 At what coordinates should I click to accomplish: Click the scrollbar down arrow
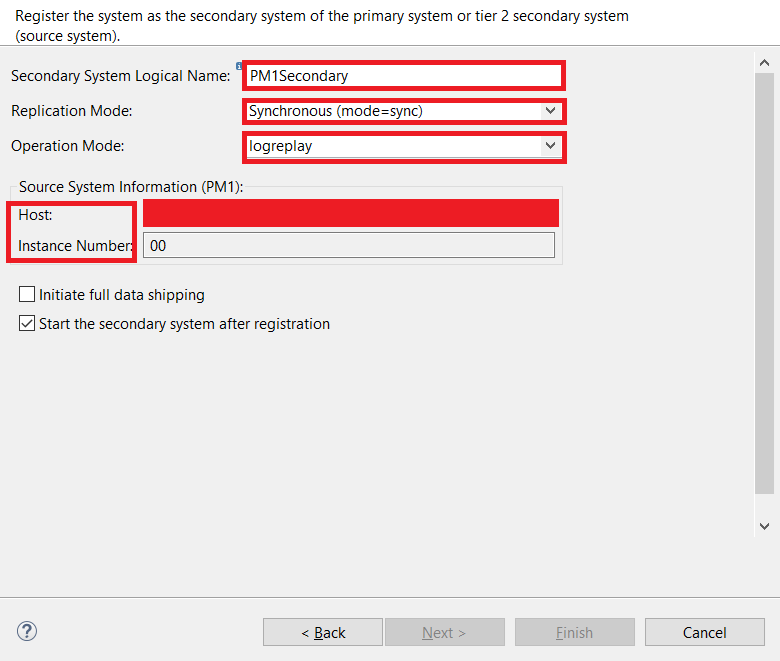(x=765, y=525)
